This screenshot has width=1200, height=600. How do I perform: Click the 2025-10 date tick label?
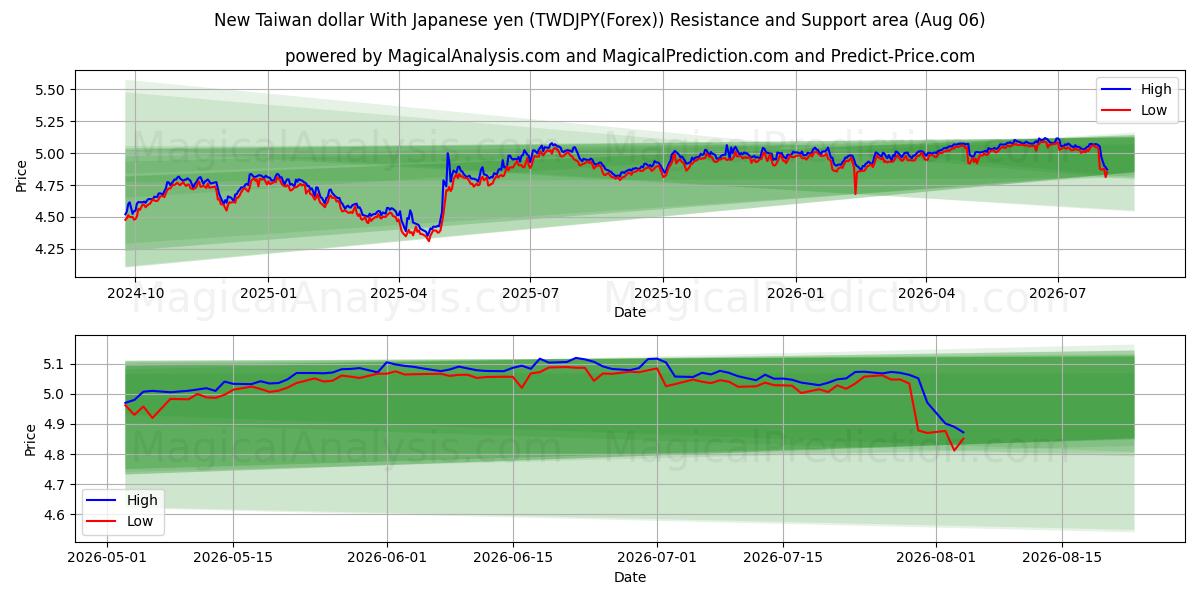tap(662, 293)
